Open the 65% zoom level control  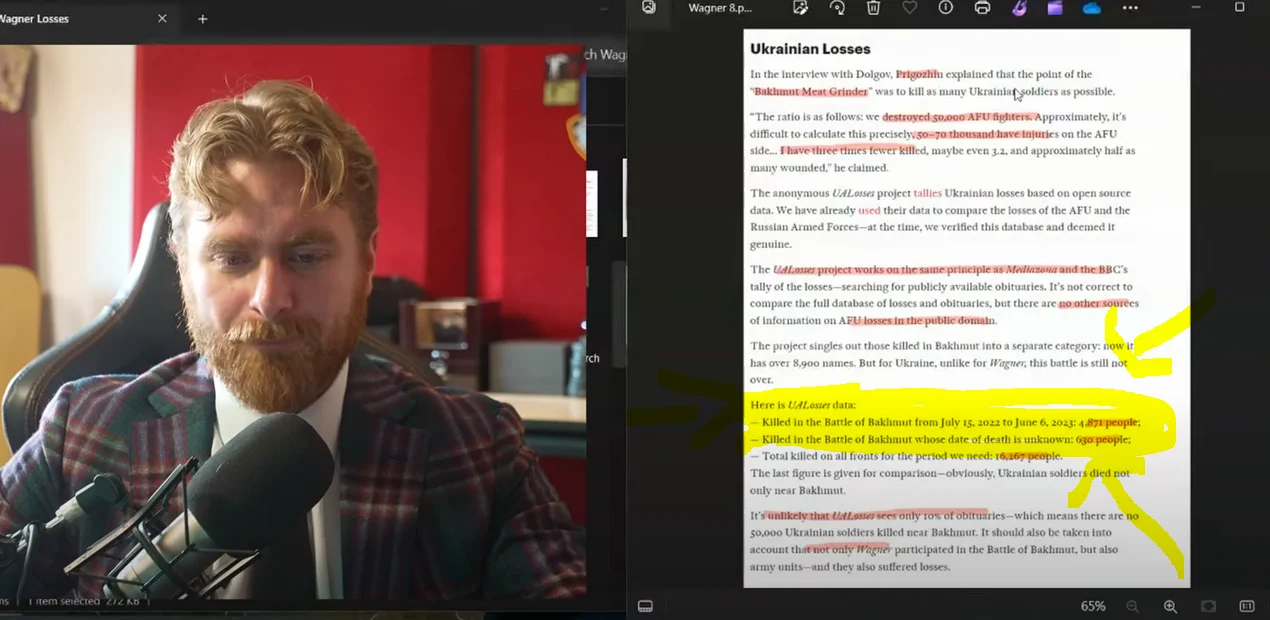pyautogui.click(x=1092, y=606)
